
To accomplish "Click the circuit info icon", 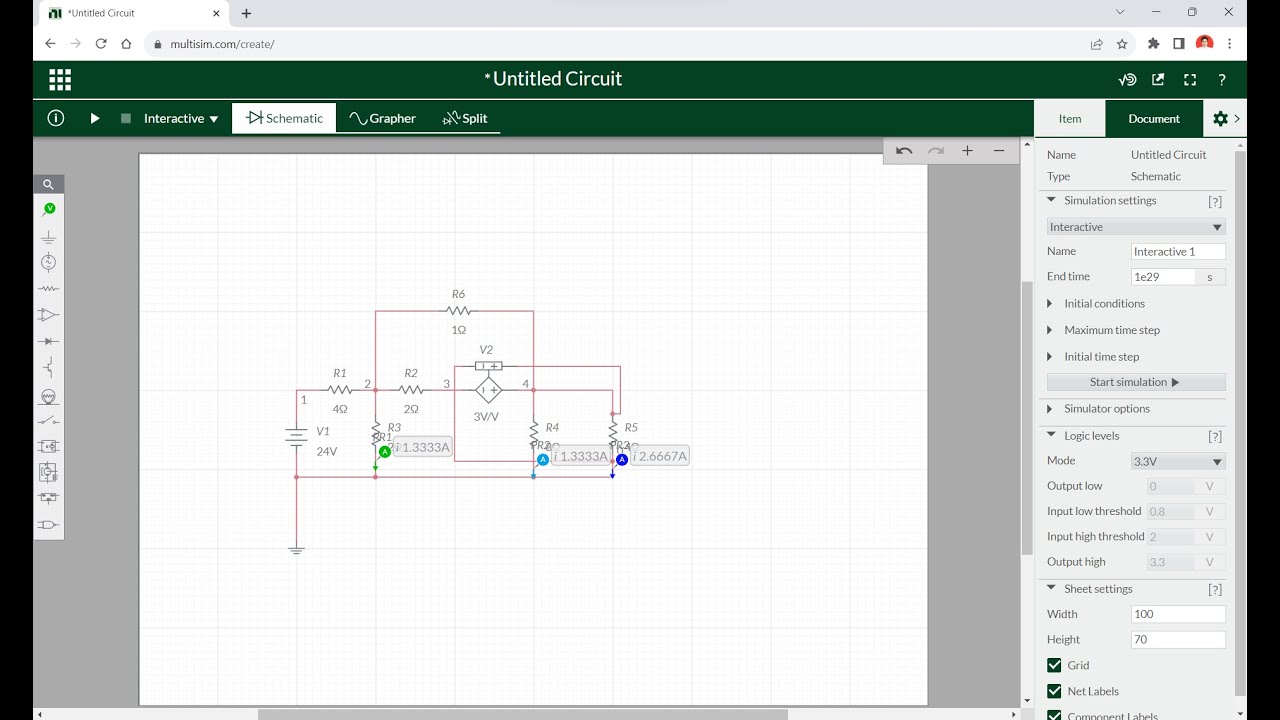I will tap(56, 118).
